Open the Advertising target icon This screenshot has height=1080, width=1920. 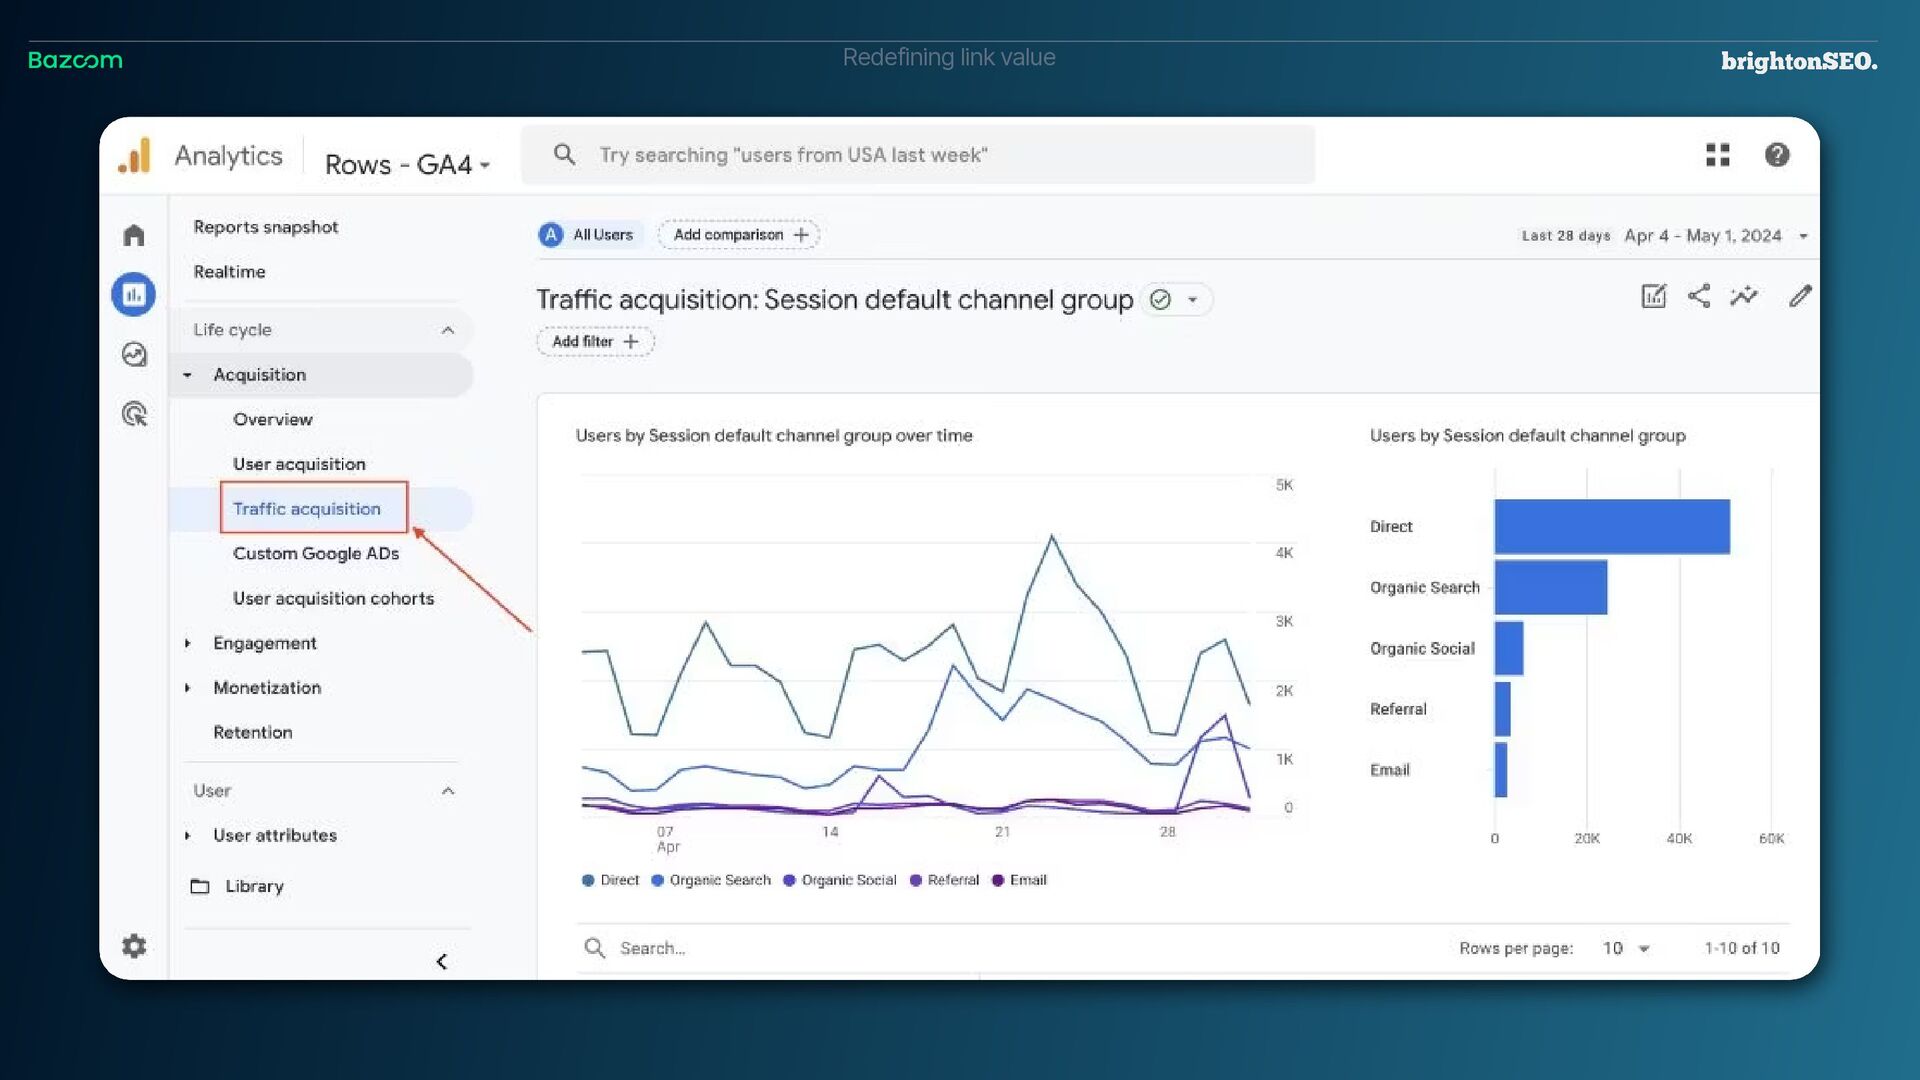click(134, 414)
